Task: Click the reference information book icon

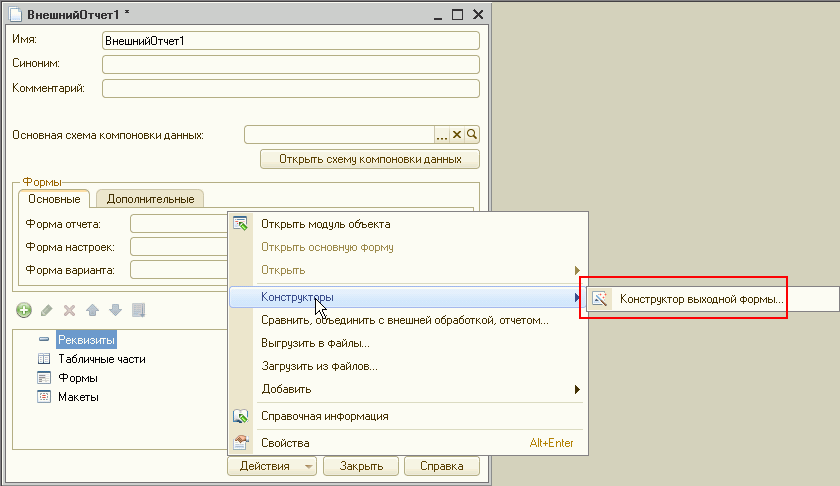Action: 241,416
